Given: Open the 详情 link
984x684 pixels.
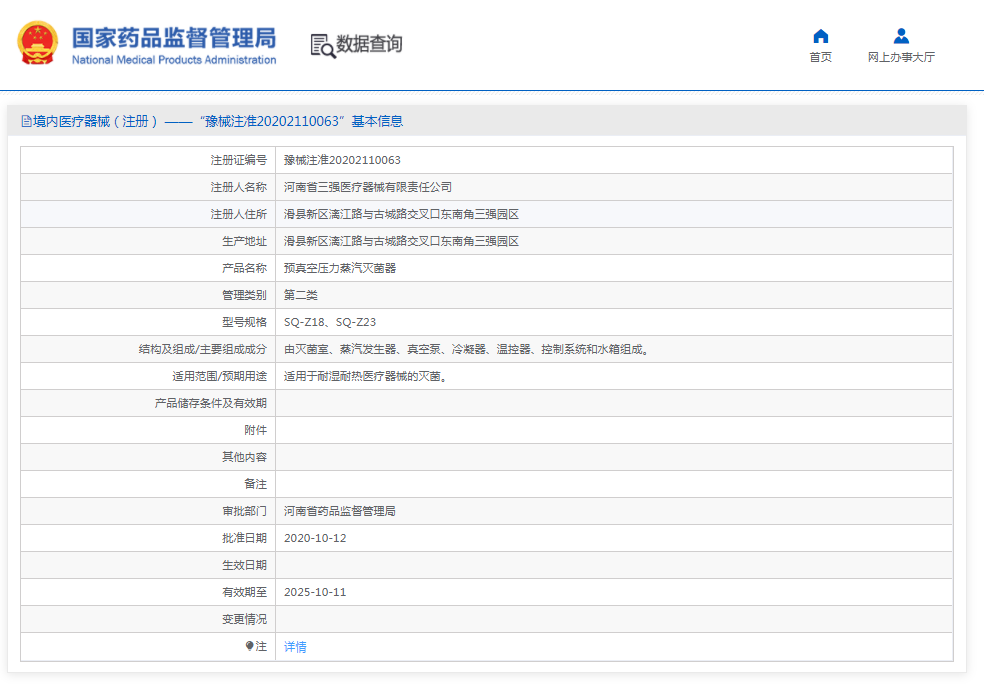Looking at the screenshot, I should click(x=295, y=647).
